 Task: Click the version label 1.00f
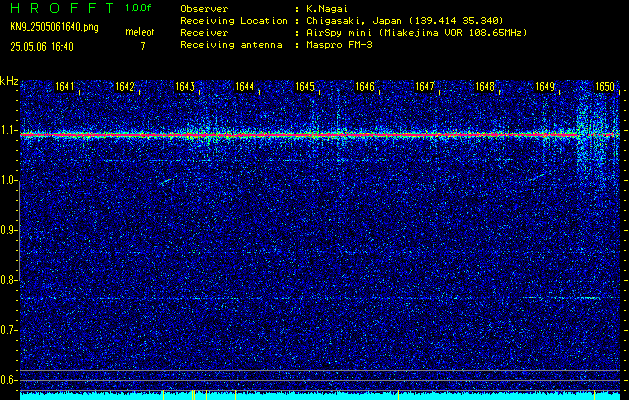click(x=138, y=8)
